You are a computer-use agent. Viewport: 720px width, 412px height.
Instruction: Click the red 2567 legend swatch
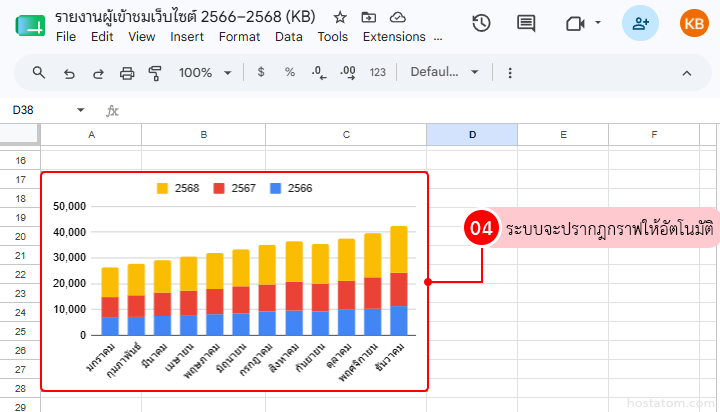(219, 188)
